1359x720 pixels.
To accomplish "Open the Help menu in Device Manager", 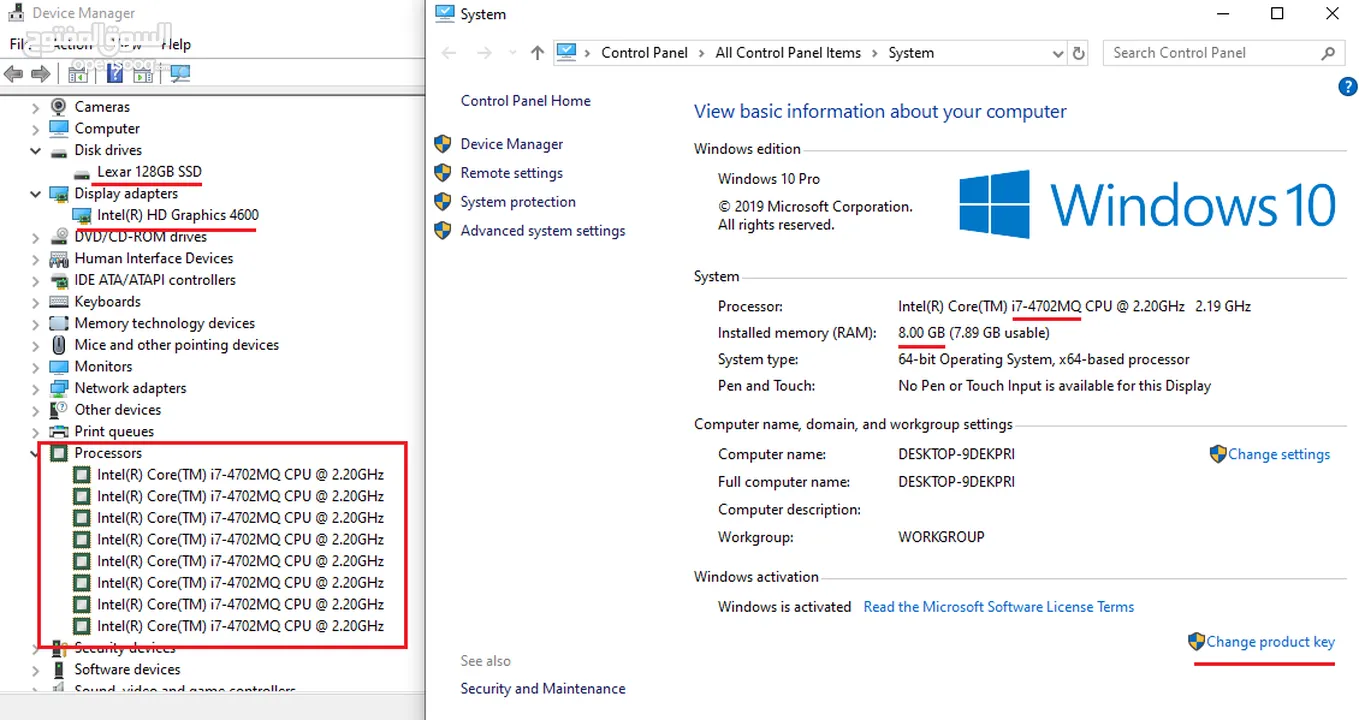I will tap(176, 44).
